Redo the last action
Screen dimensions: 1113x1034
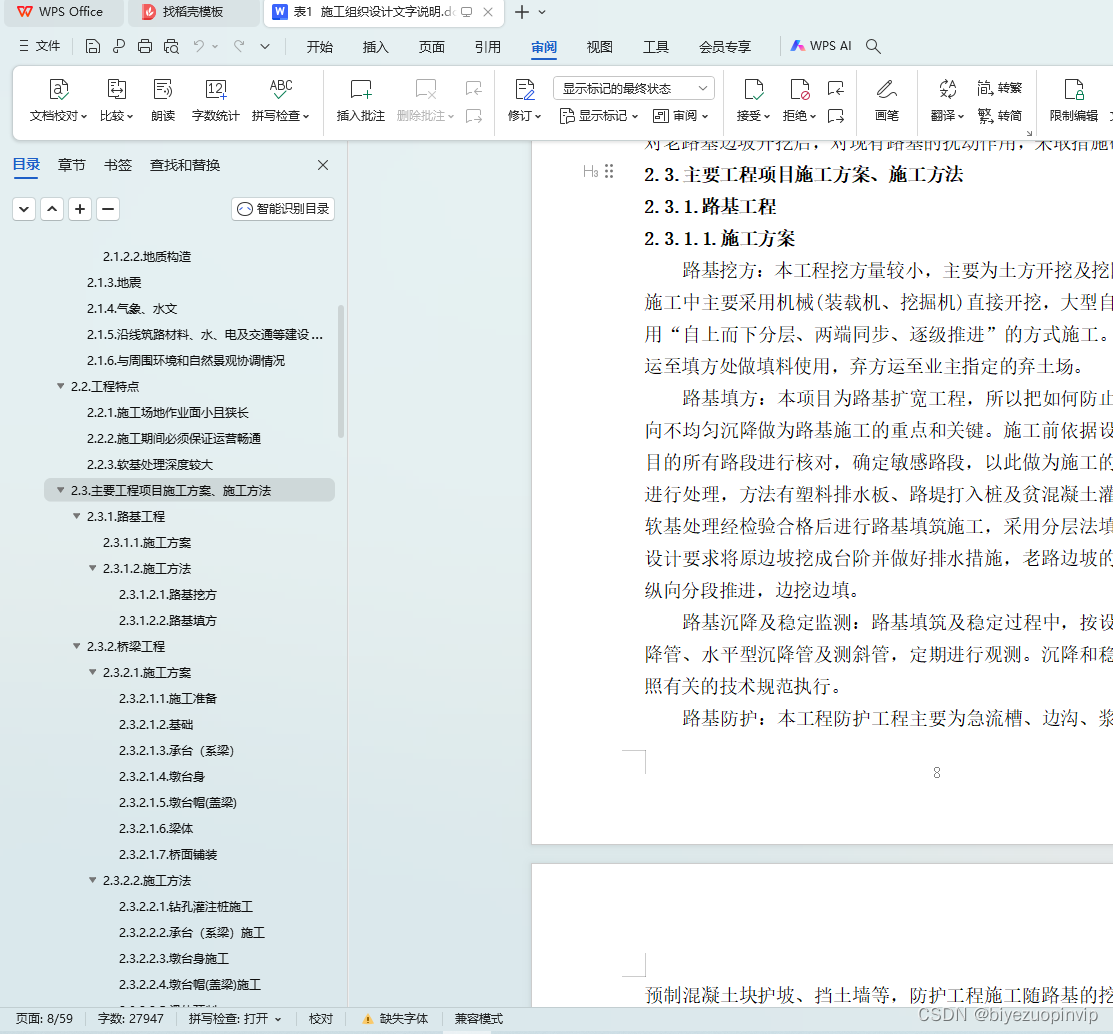239,46
